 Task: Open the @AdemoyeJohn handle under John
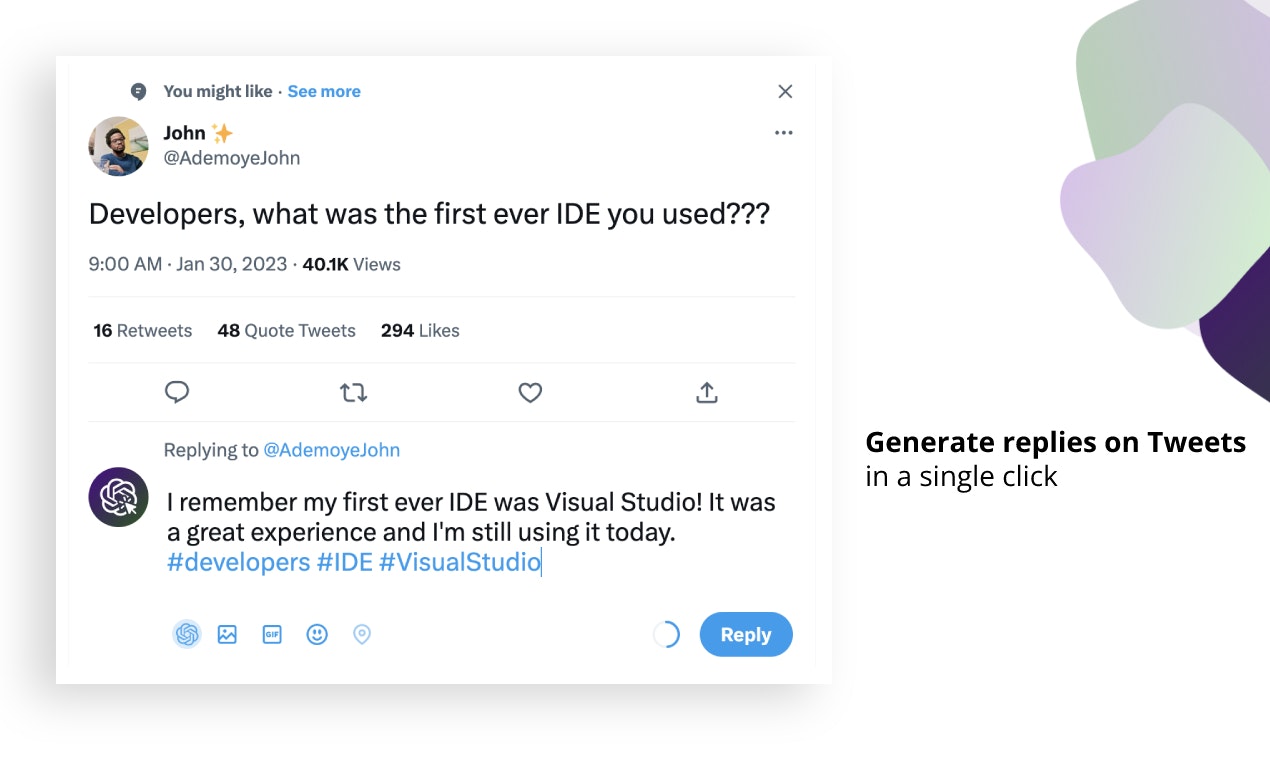[x=232, y=158]
